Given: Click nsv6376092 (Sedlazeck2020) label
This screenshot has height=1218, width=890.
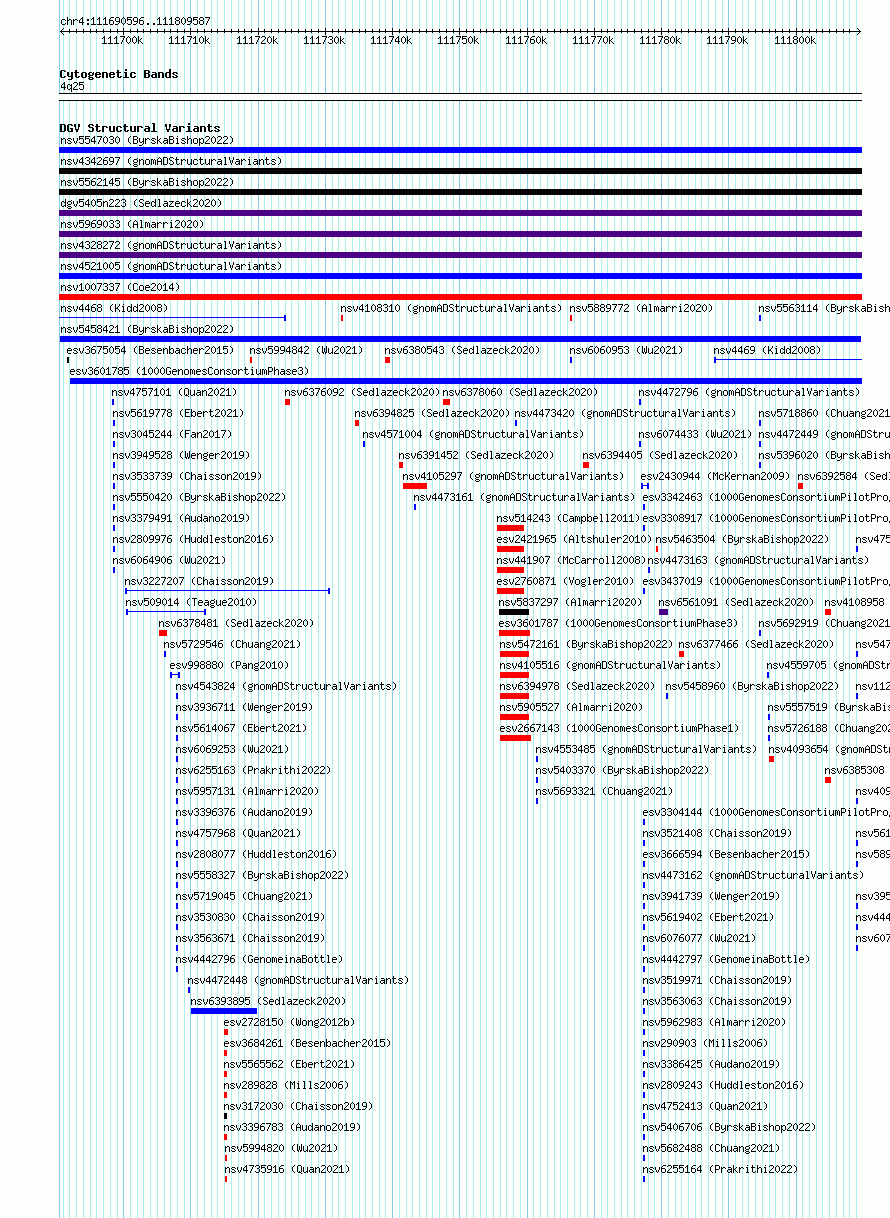Looking at the screenshot, I should [362, 392].
